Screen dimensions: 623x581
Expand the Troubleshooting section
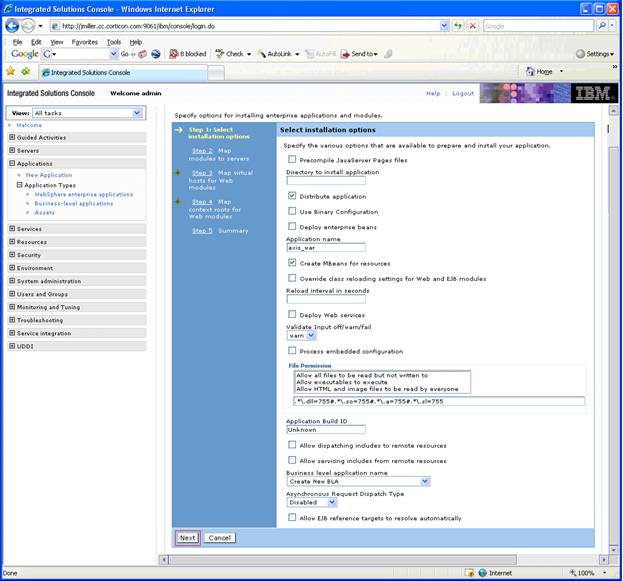12,320
